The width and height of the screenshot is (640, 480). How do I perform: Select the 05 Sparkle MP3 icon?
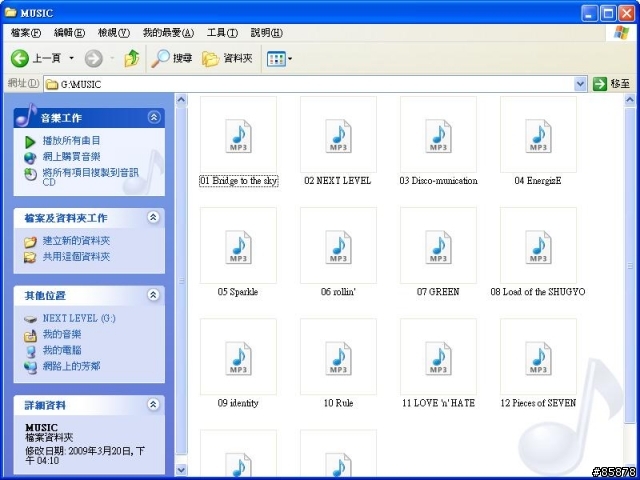(238, 246)
